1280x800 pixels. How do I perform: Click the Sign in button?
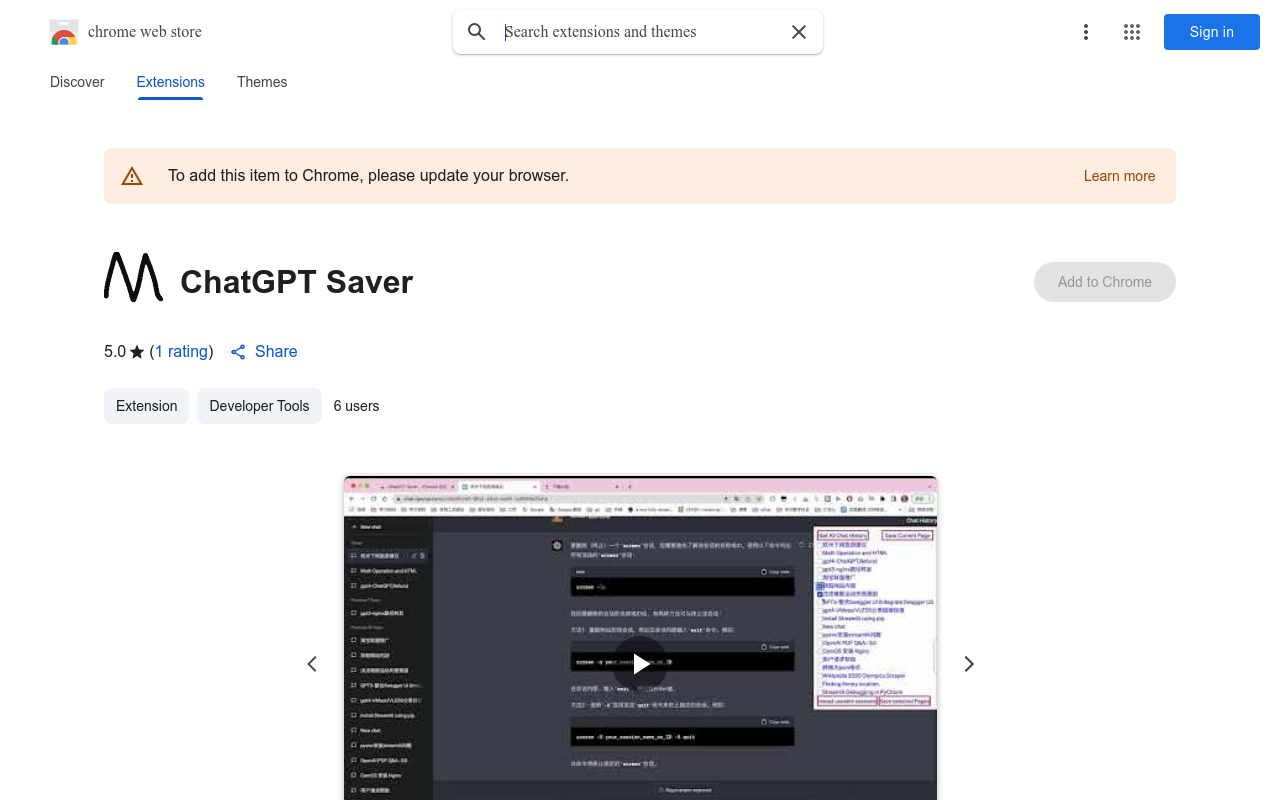[x=1212, y=32]
